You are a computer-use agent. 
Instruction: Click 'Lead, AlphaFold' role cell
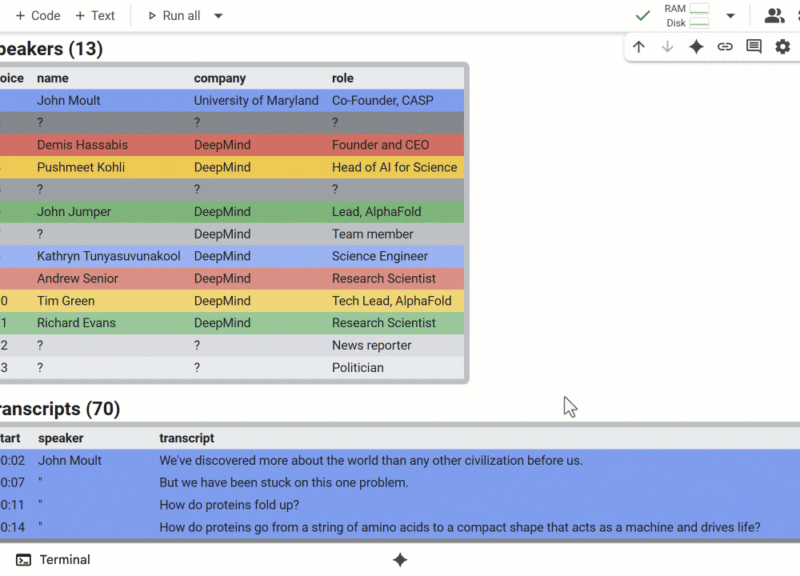click(x=377, y=212)
